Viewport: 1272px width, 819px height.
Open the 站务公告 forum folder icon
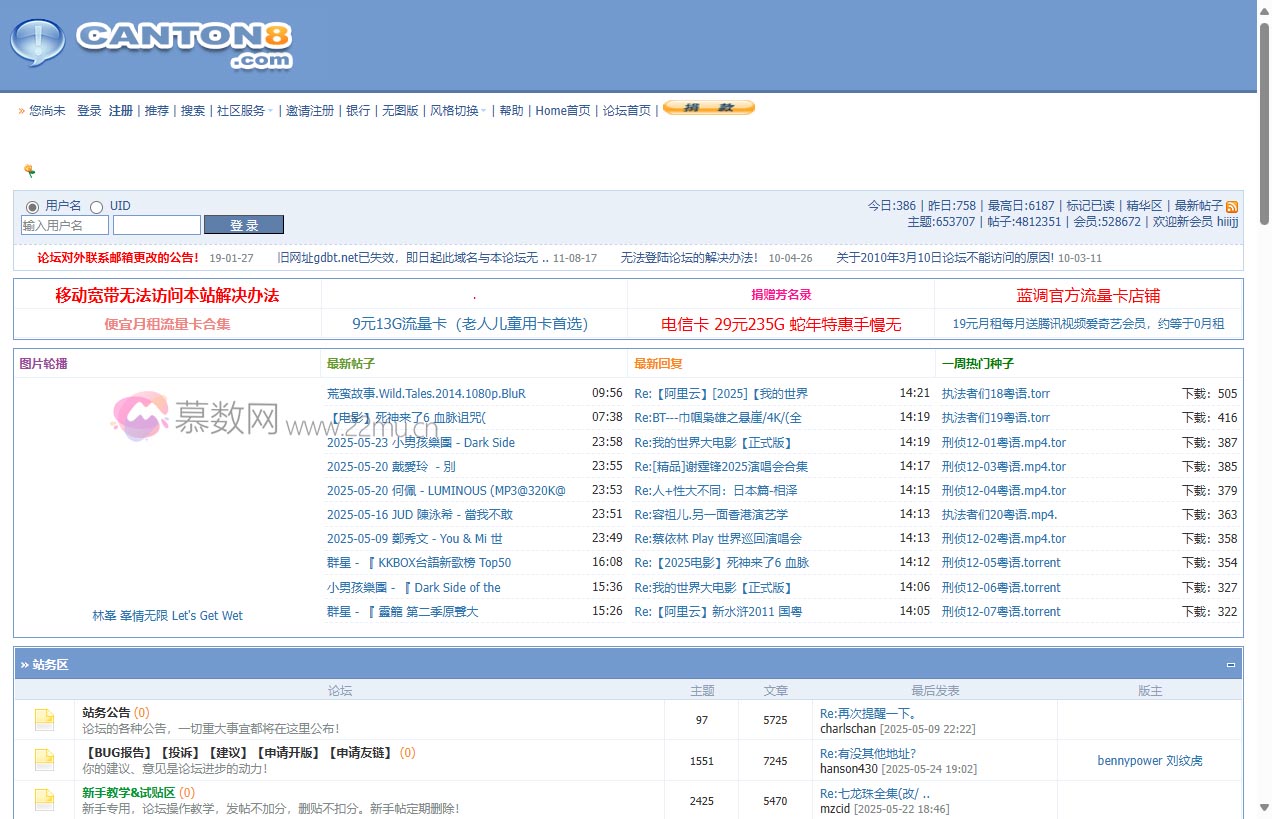point(44,719)
